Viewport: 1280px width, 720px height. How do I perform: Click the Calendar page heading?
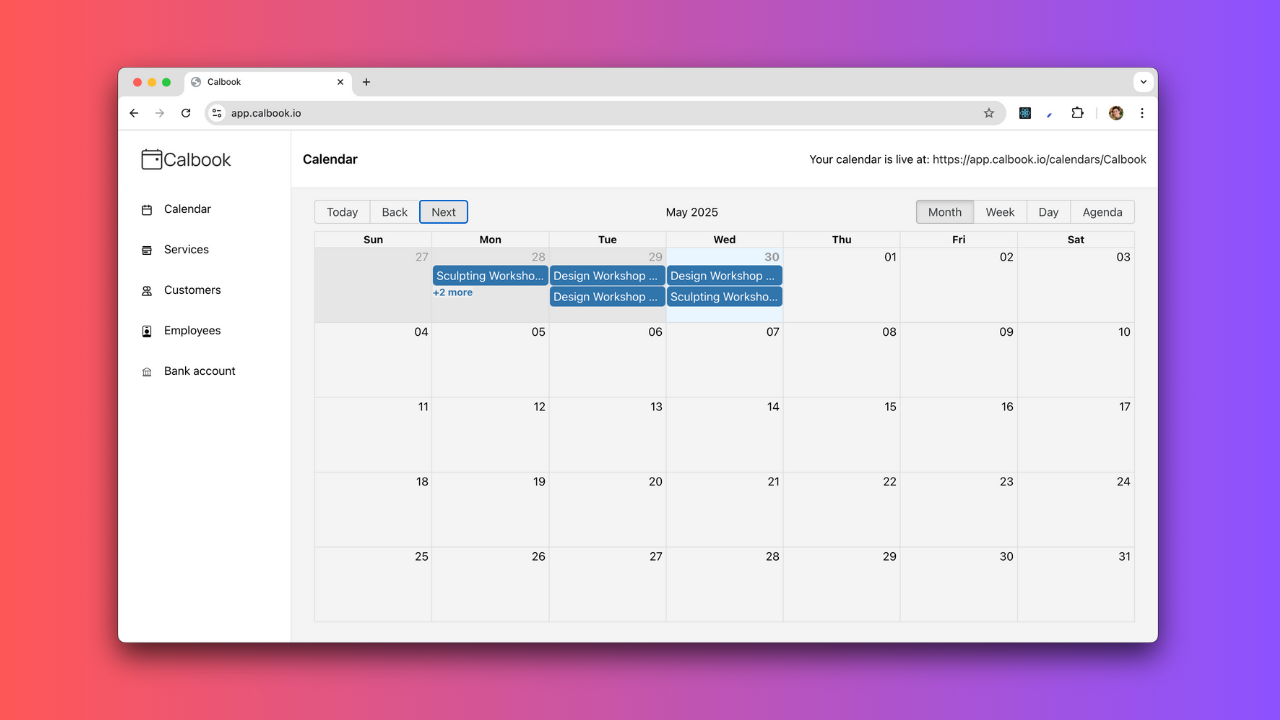[330, 159]
